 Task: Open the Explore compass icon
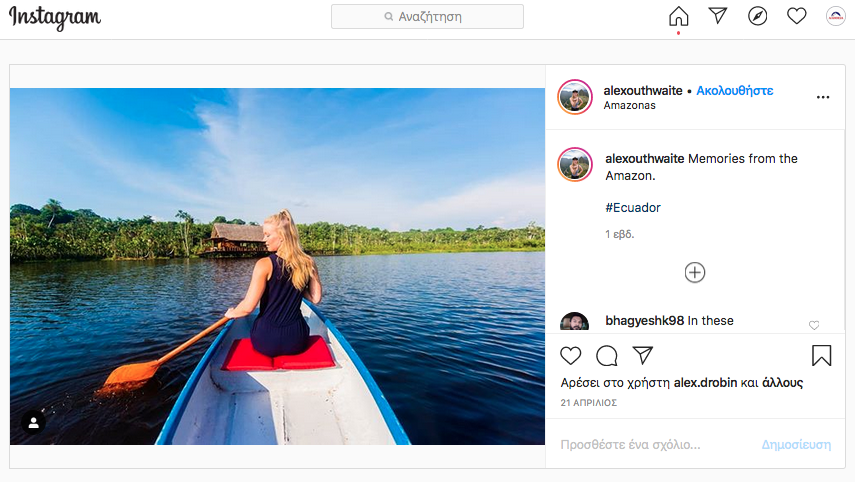pos(757,16)
